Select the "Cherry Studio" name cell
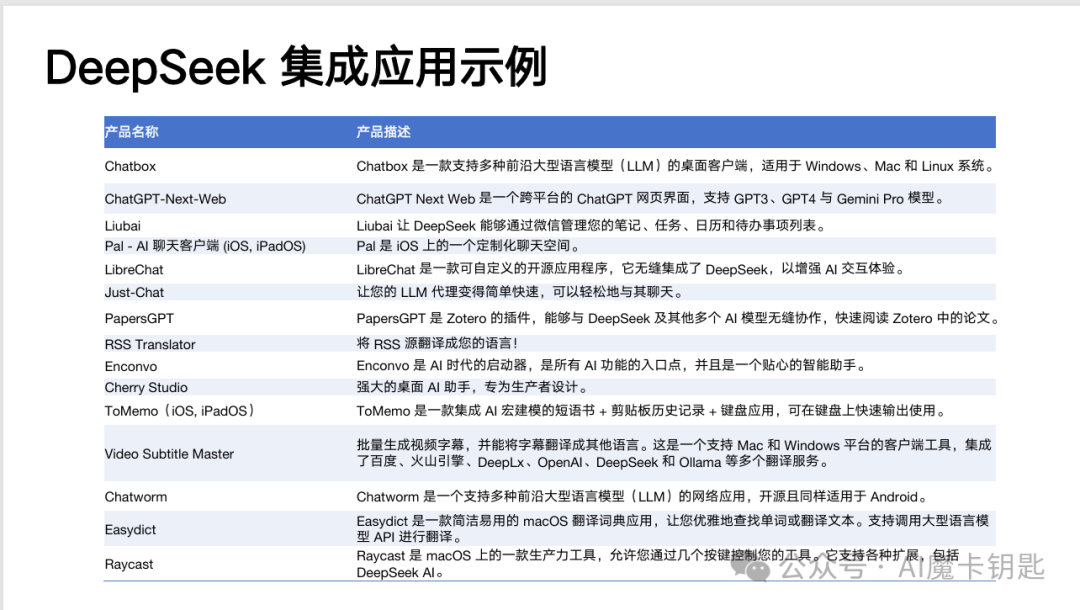The height and width of the screenshot is (610, 1080). (x=146, y=387)
